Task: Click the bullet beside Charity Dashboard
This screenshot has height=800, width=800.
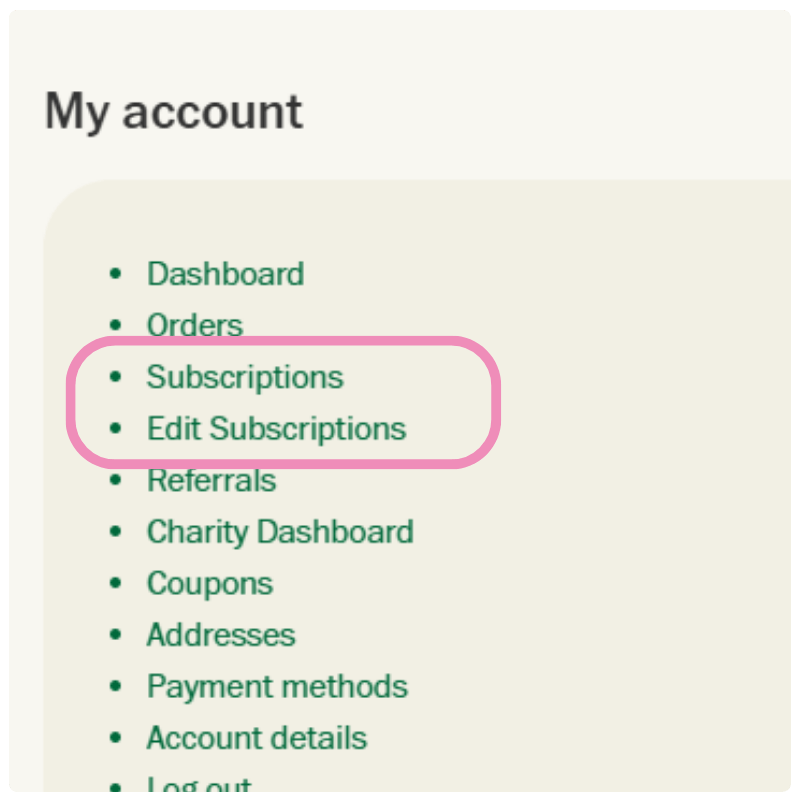Action: coord(116,532)
